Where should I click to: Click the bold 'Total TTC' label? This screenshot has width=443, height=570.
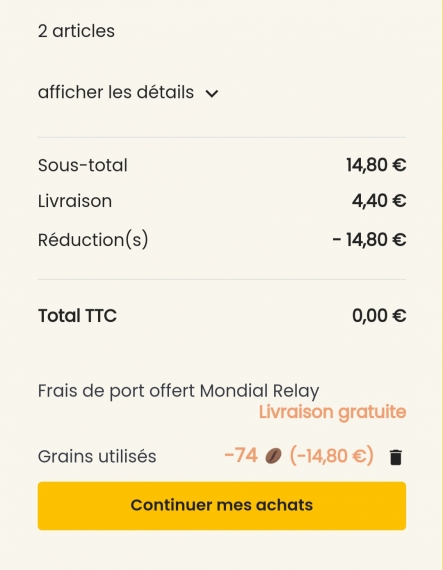(77, 316)
